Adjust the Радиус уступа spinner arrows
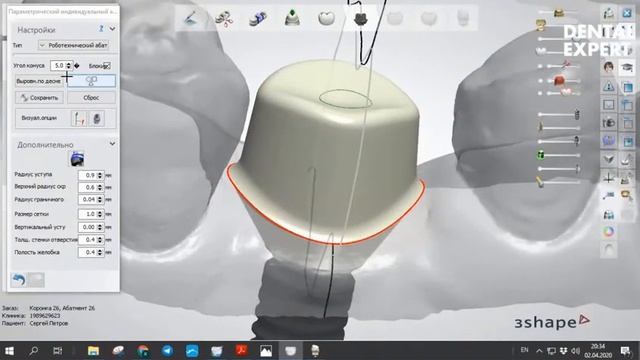Screen dimensions: 640x360 100,175
